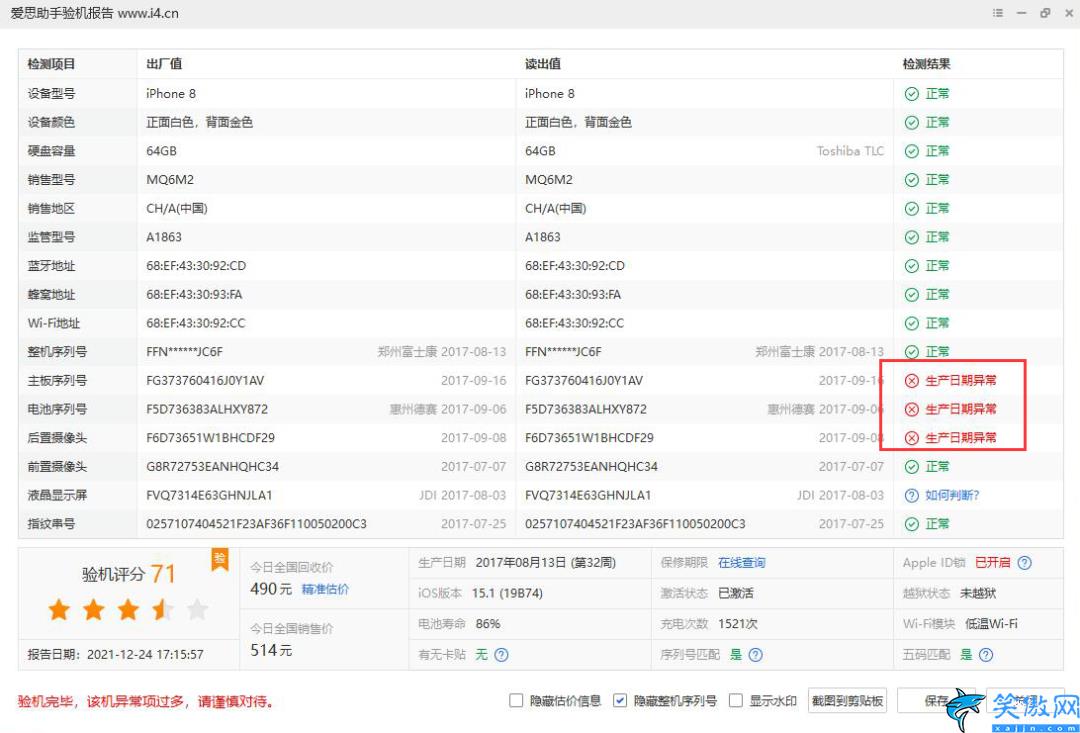Click the charge count 1521次 value
This screenshot has height=733, width=1080.
tap(738, 624)
